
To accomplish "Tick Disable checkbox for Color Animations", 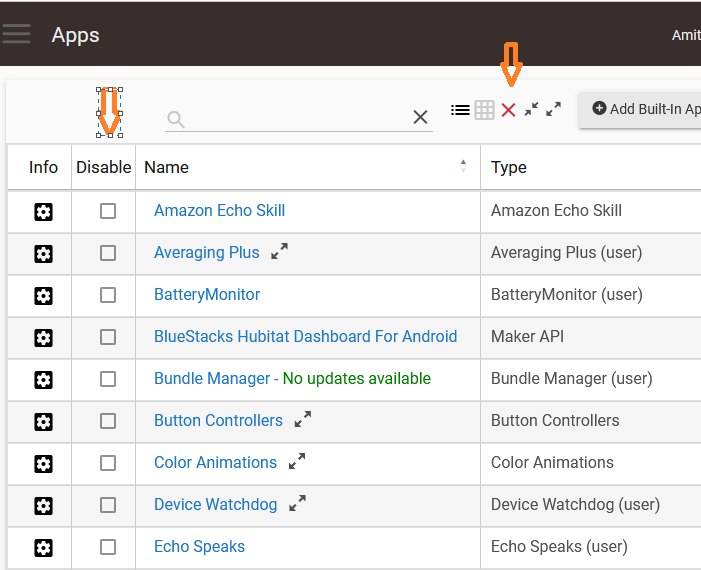I will (x=108, y=463).
